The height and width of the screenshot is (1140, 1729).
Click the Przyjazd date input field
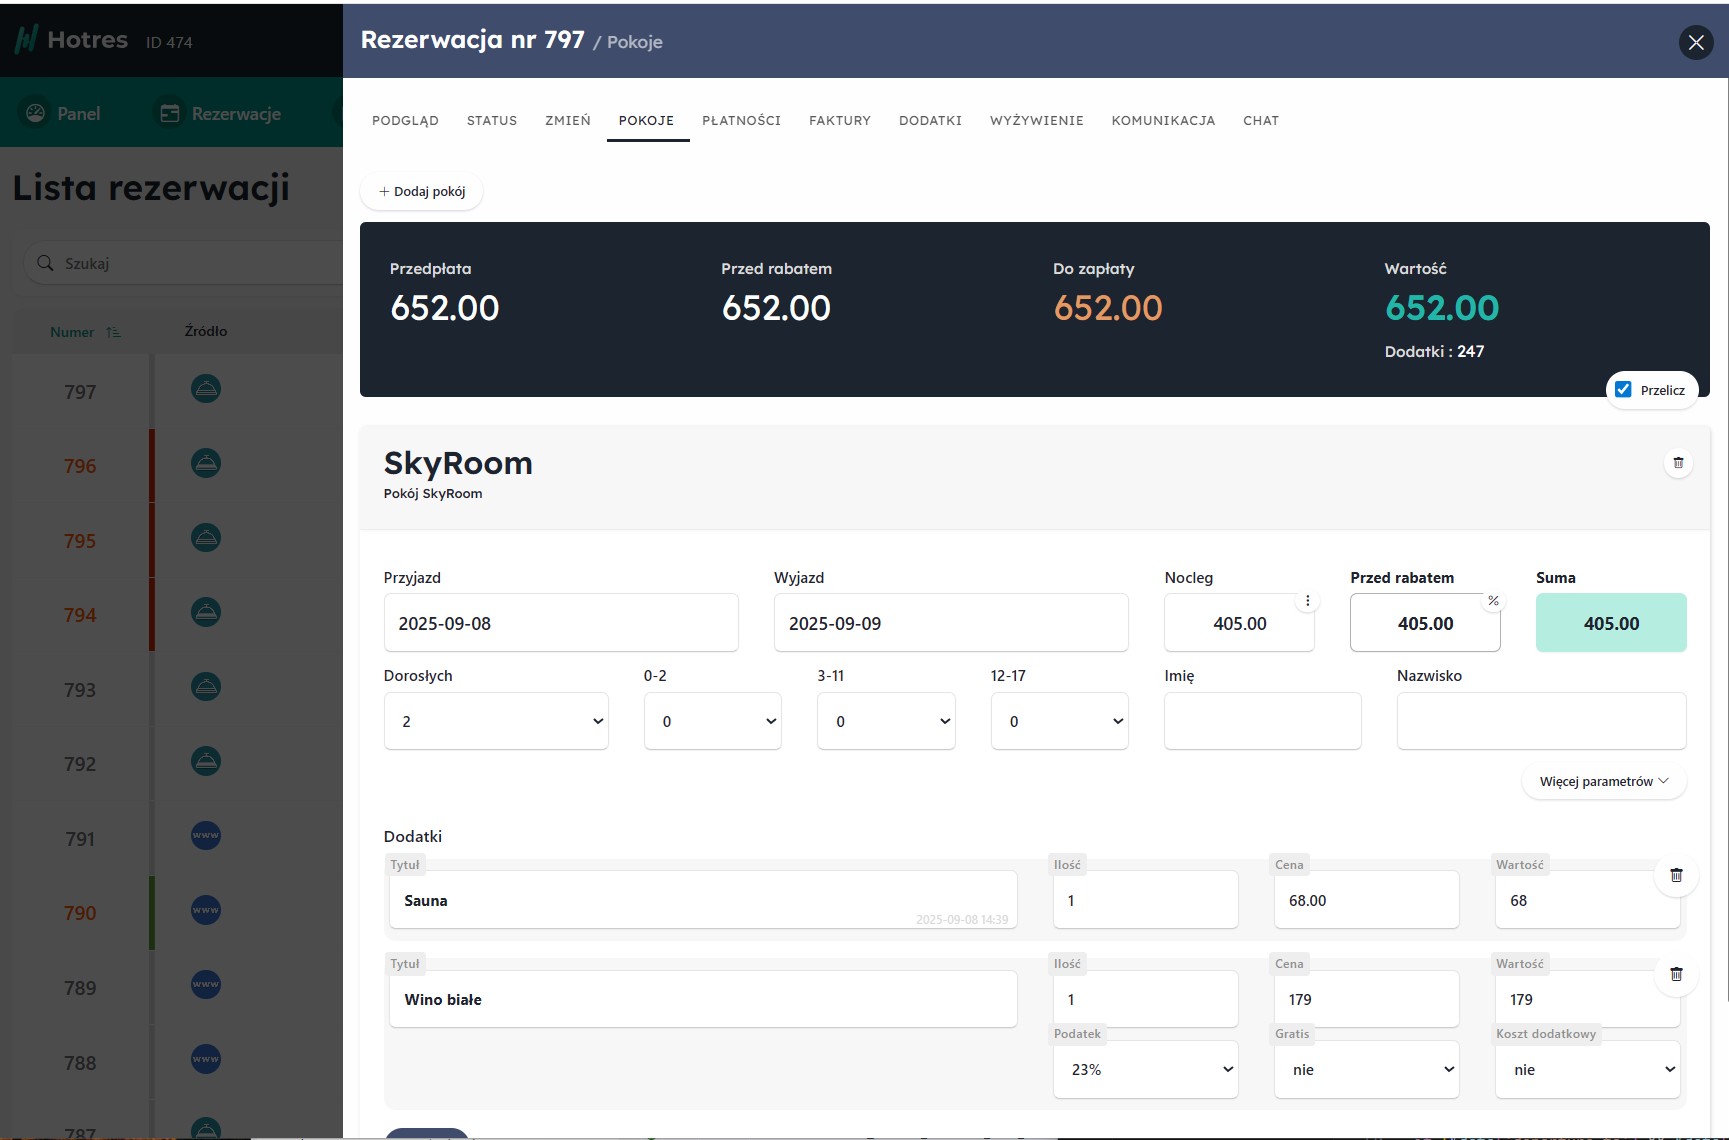[x=560, y=623]
